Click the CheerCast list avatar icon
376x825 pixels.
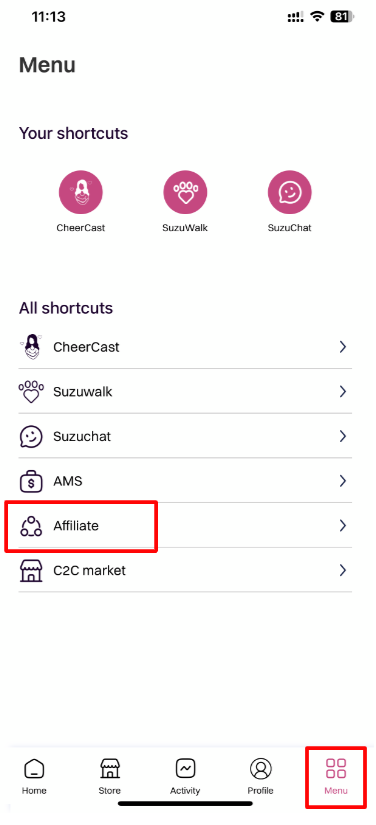pos(31,347)
